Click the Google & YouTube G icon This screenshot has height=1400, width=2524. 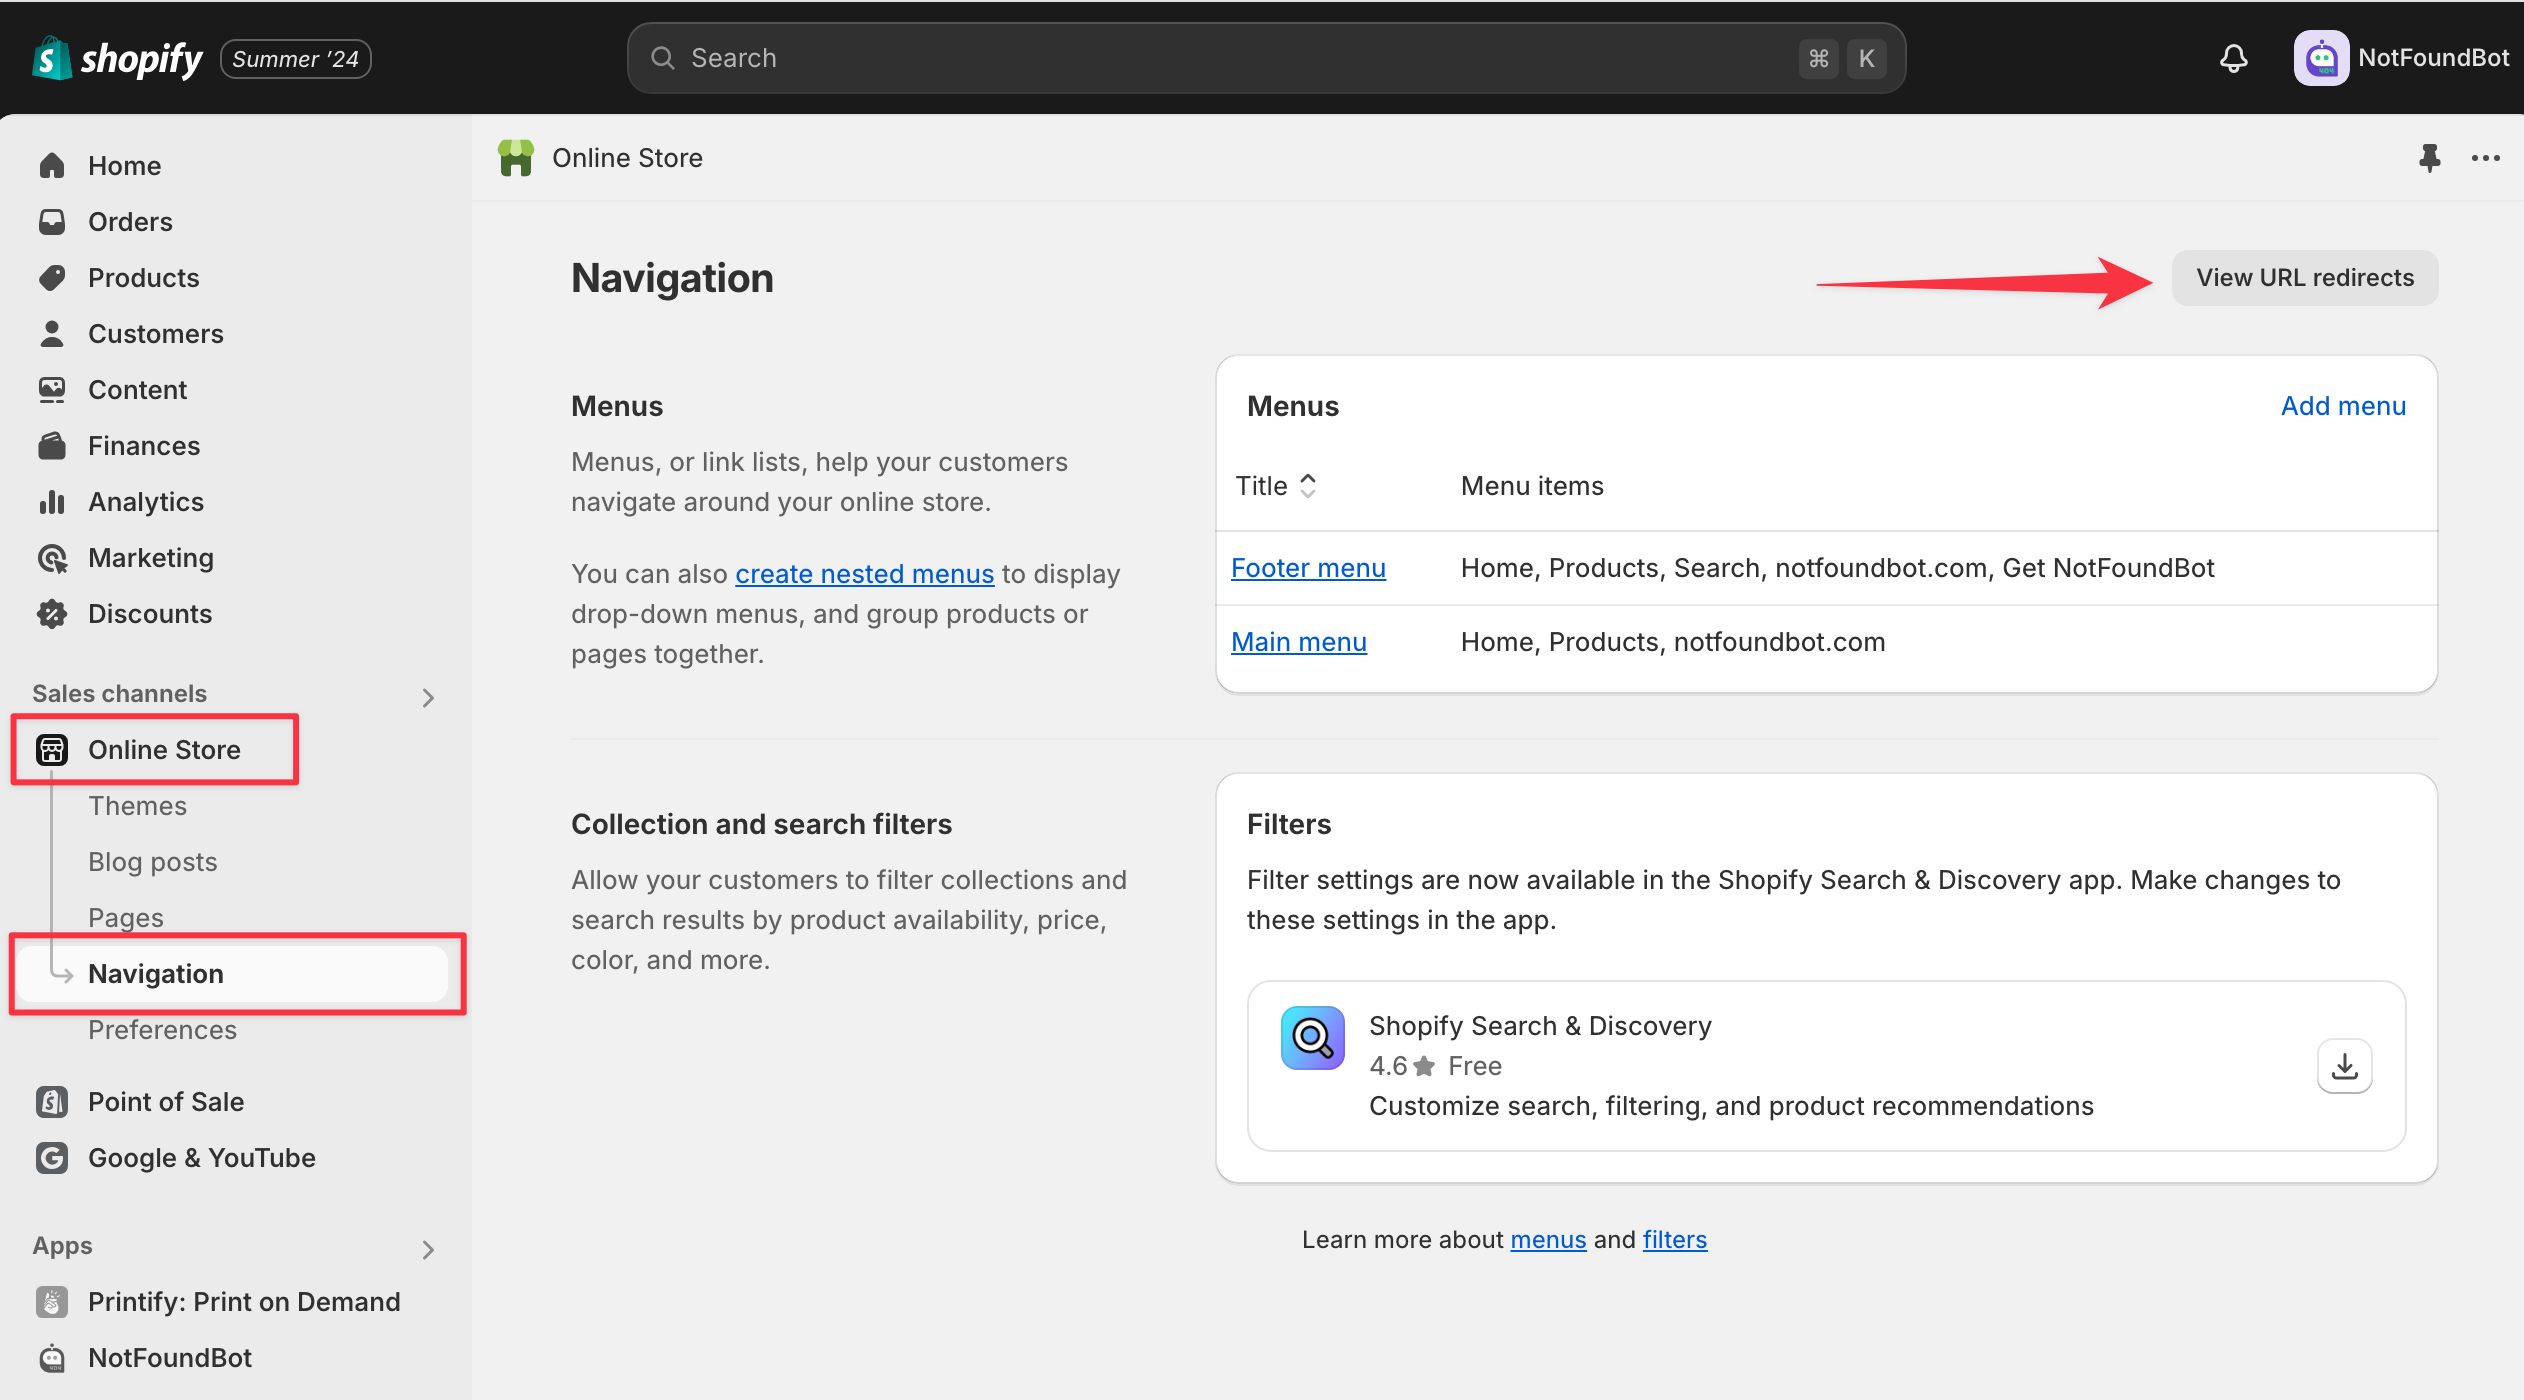point(52,1157)
